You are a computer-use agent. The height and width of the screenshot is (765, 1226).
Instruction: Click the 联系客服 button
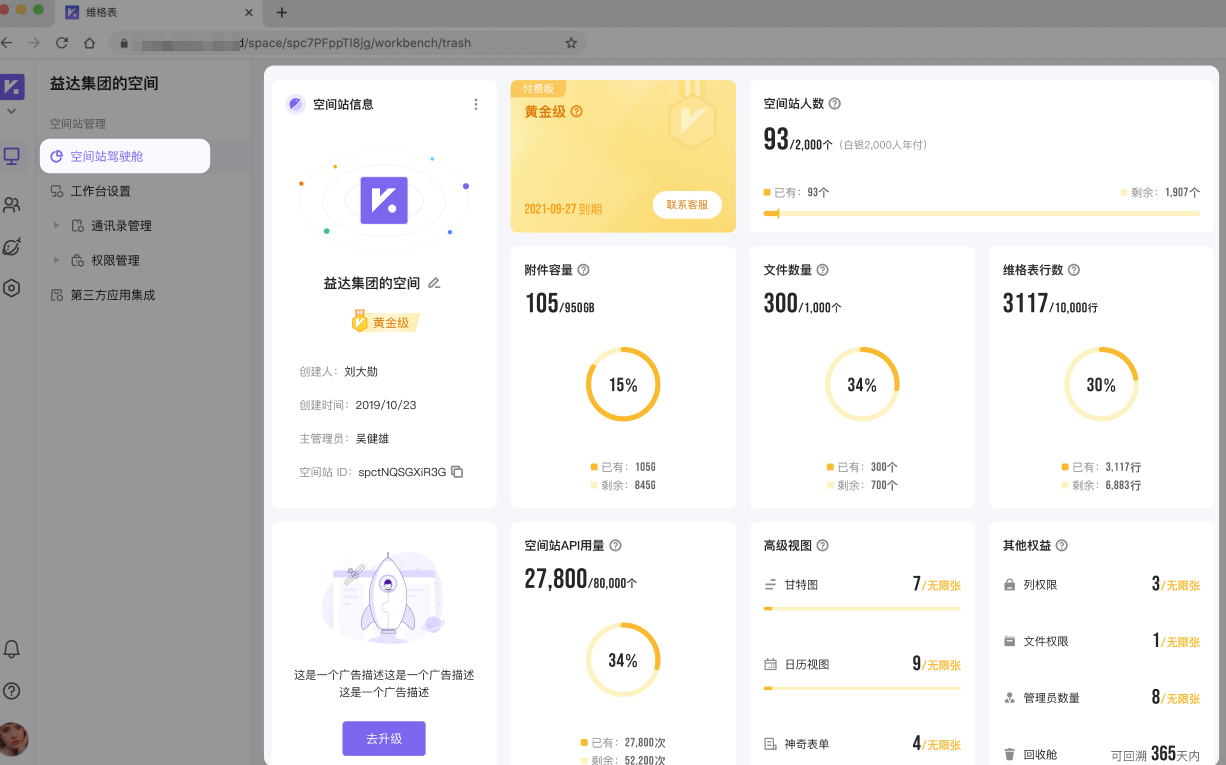[687, 205]
